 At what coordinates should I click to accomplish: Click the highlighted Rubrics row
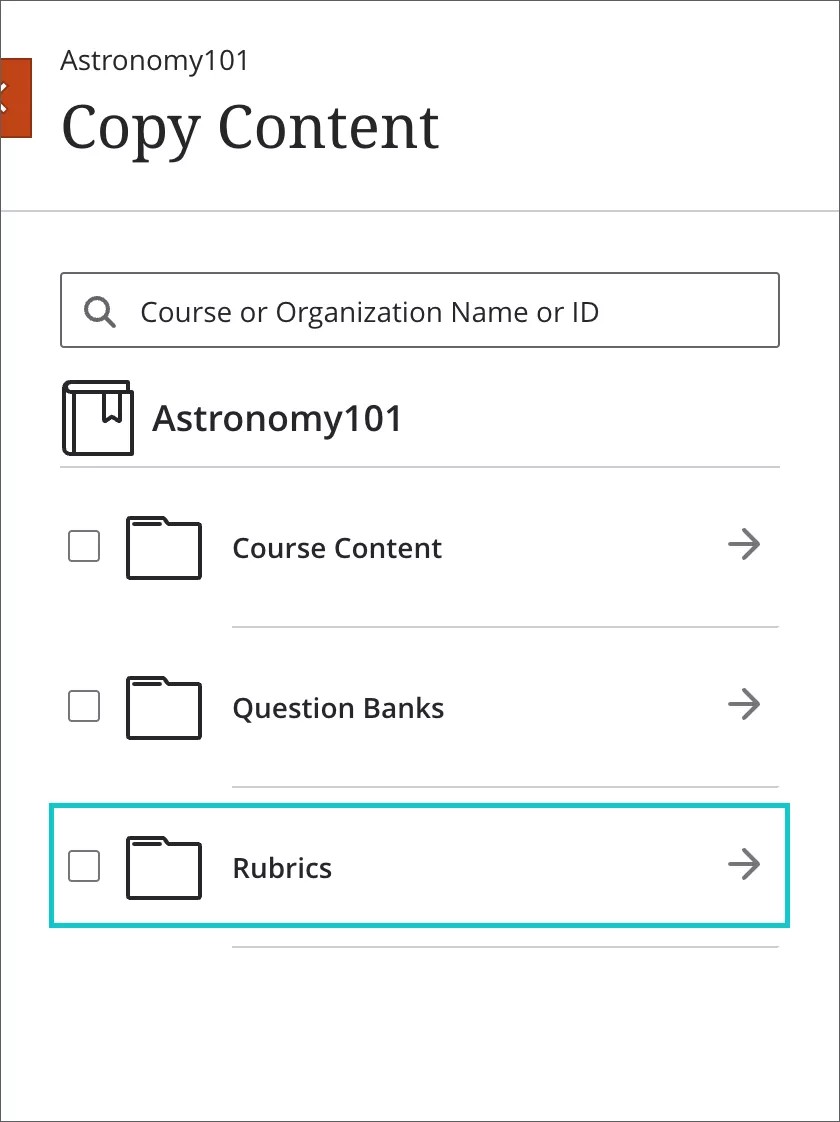[420, 867]
